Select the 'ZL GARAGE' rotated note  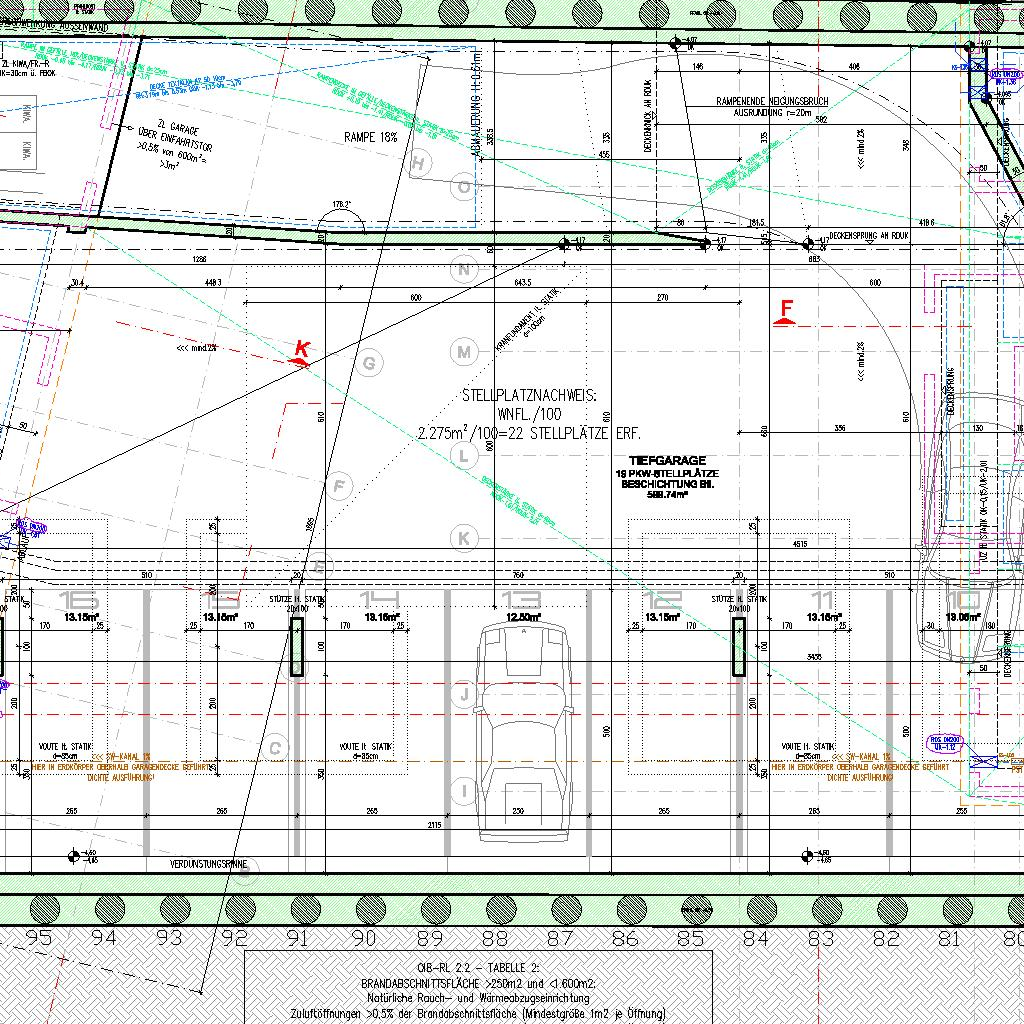pyautogui.click(x=178, y=127)
